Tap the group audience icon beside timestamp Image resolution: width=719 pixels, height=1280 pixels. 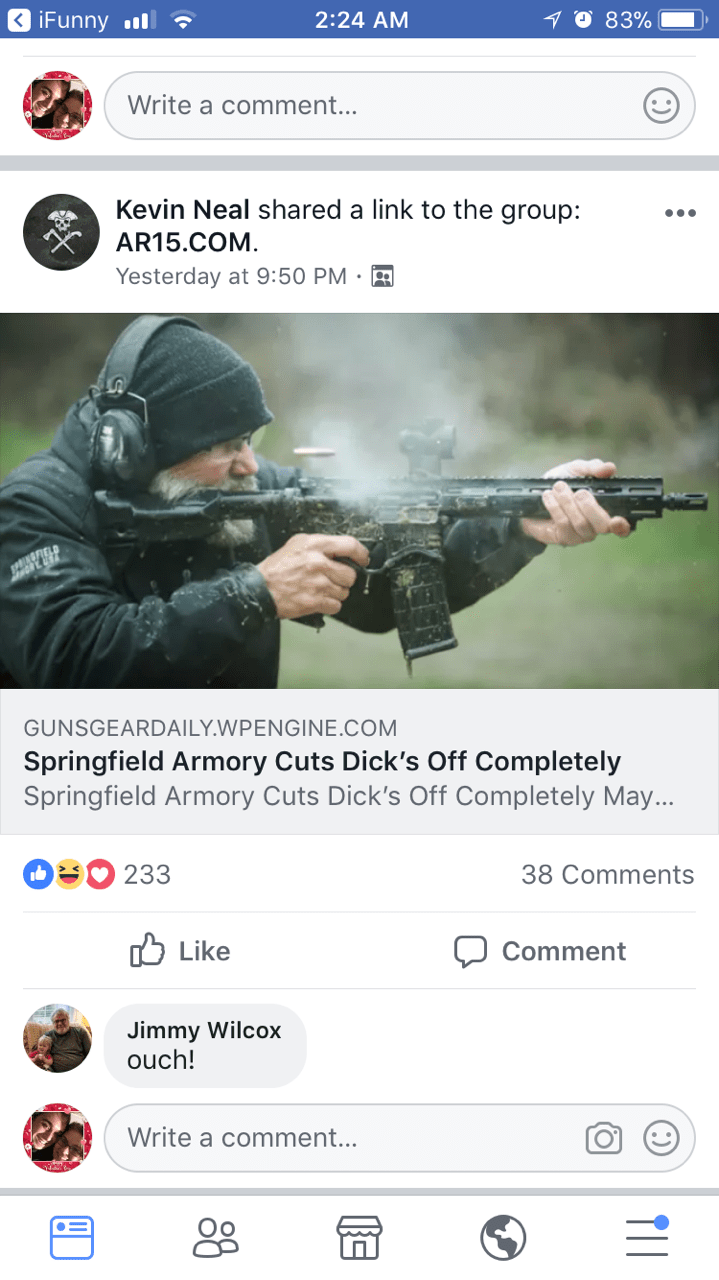(x=382, y=276)
